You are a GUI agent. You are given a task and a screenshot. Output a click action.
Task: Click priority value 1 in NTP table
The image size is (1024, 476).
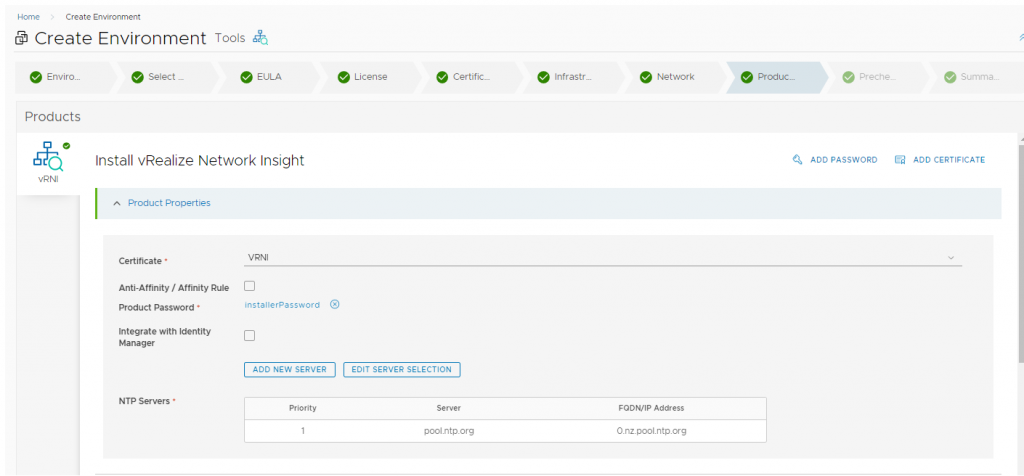tap(303, 431)
